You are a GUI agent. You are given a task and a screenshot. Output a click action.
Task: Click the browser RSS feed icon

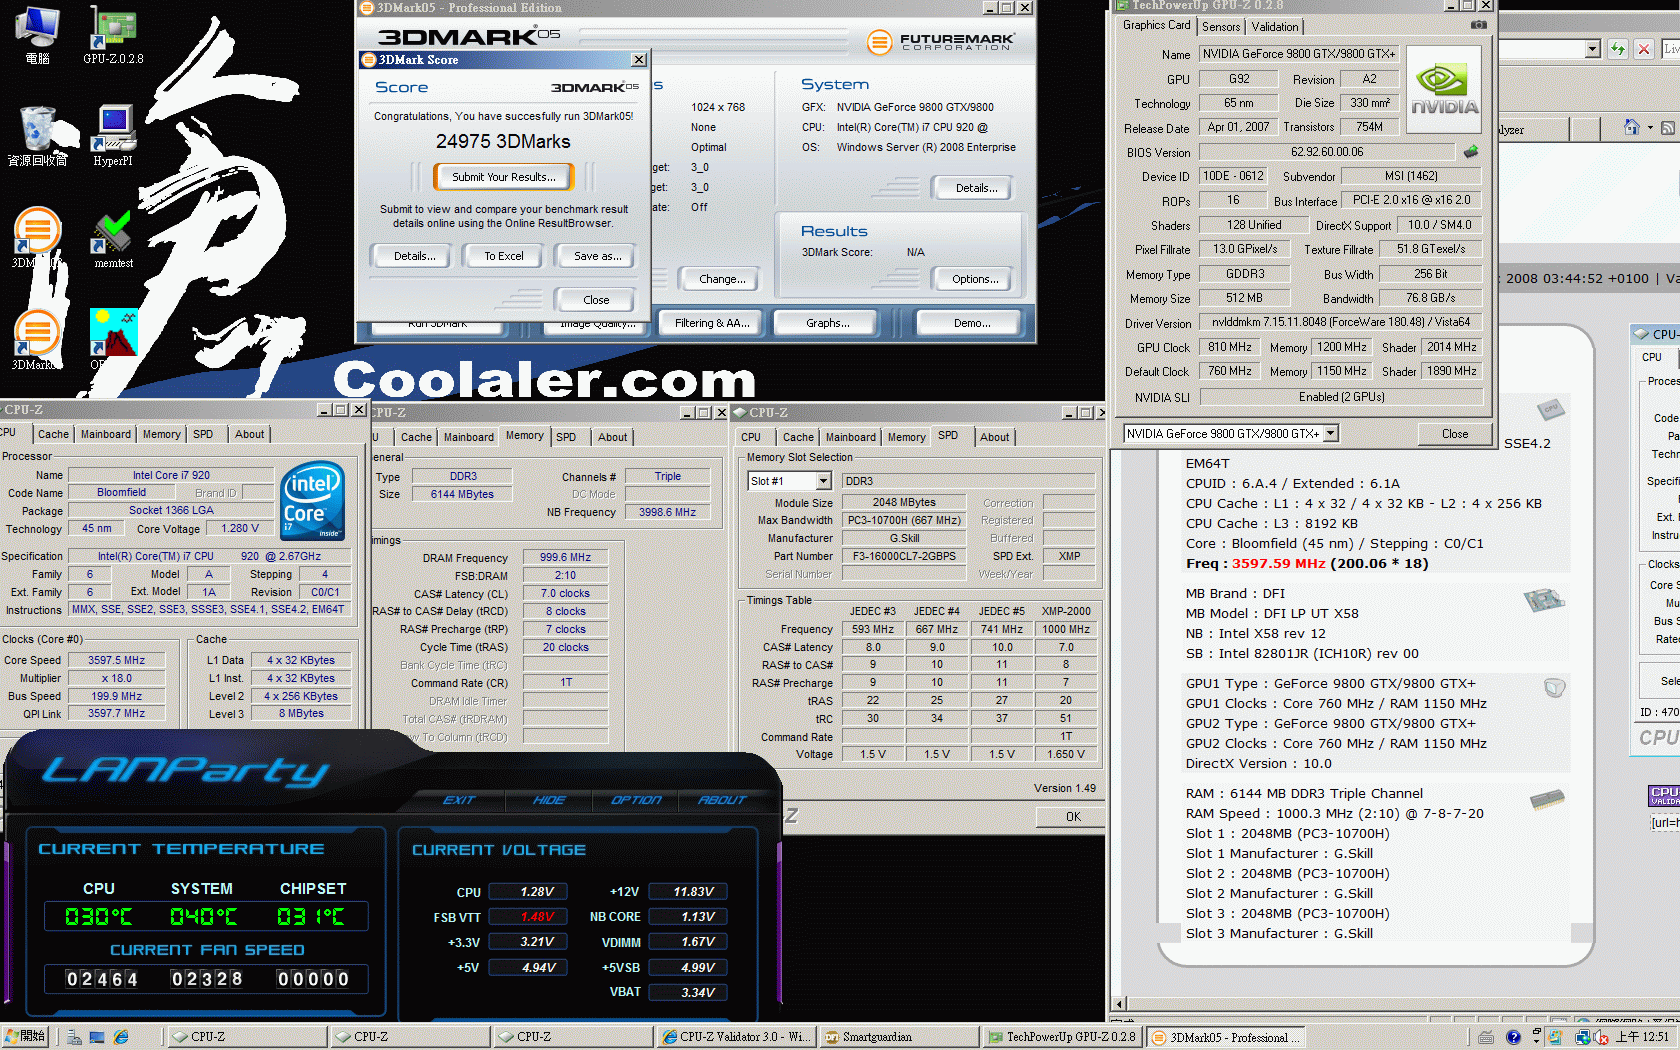tap(1668, 128)
